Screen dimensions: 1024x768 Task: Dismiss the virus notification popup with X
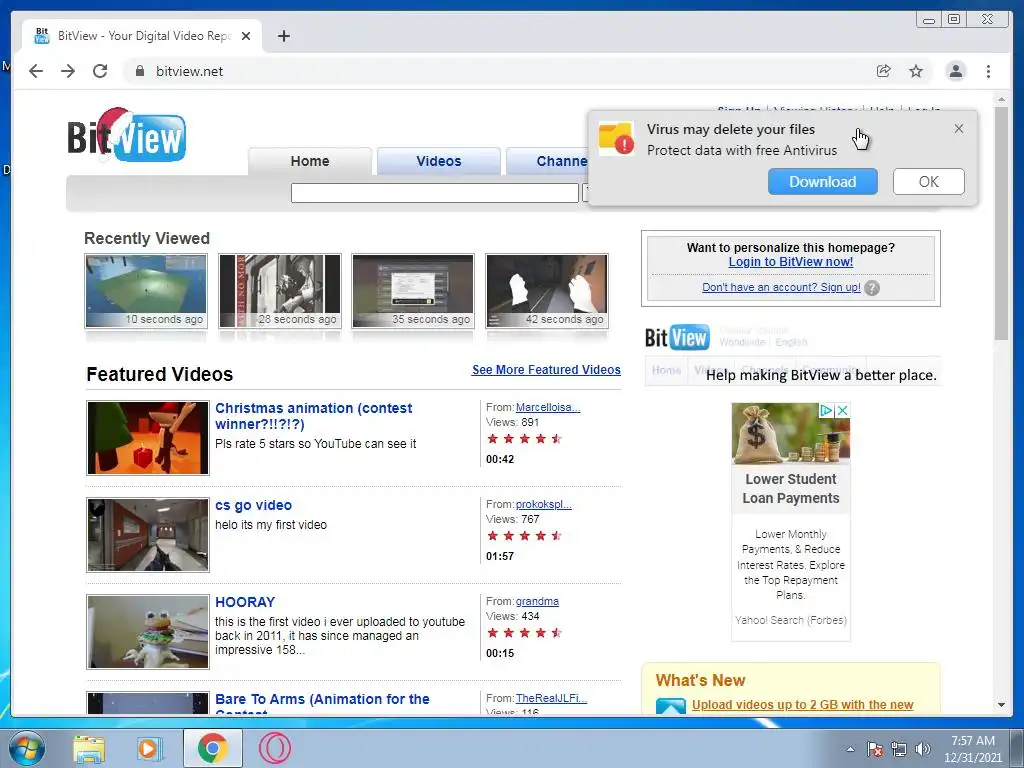[x=958, y=129]
